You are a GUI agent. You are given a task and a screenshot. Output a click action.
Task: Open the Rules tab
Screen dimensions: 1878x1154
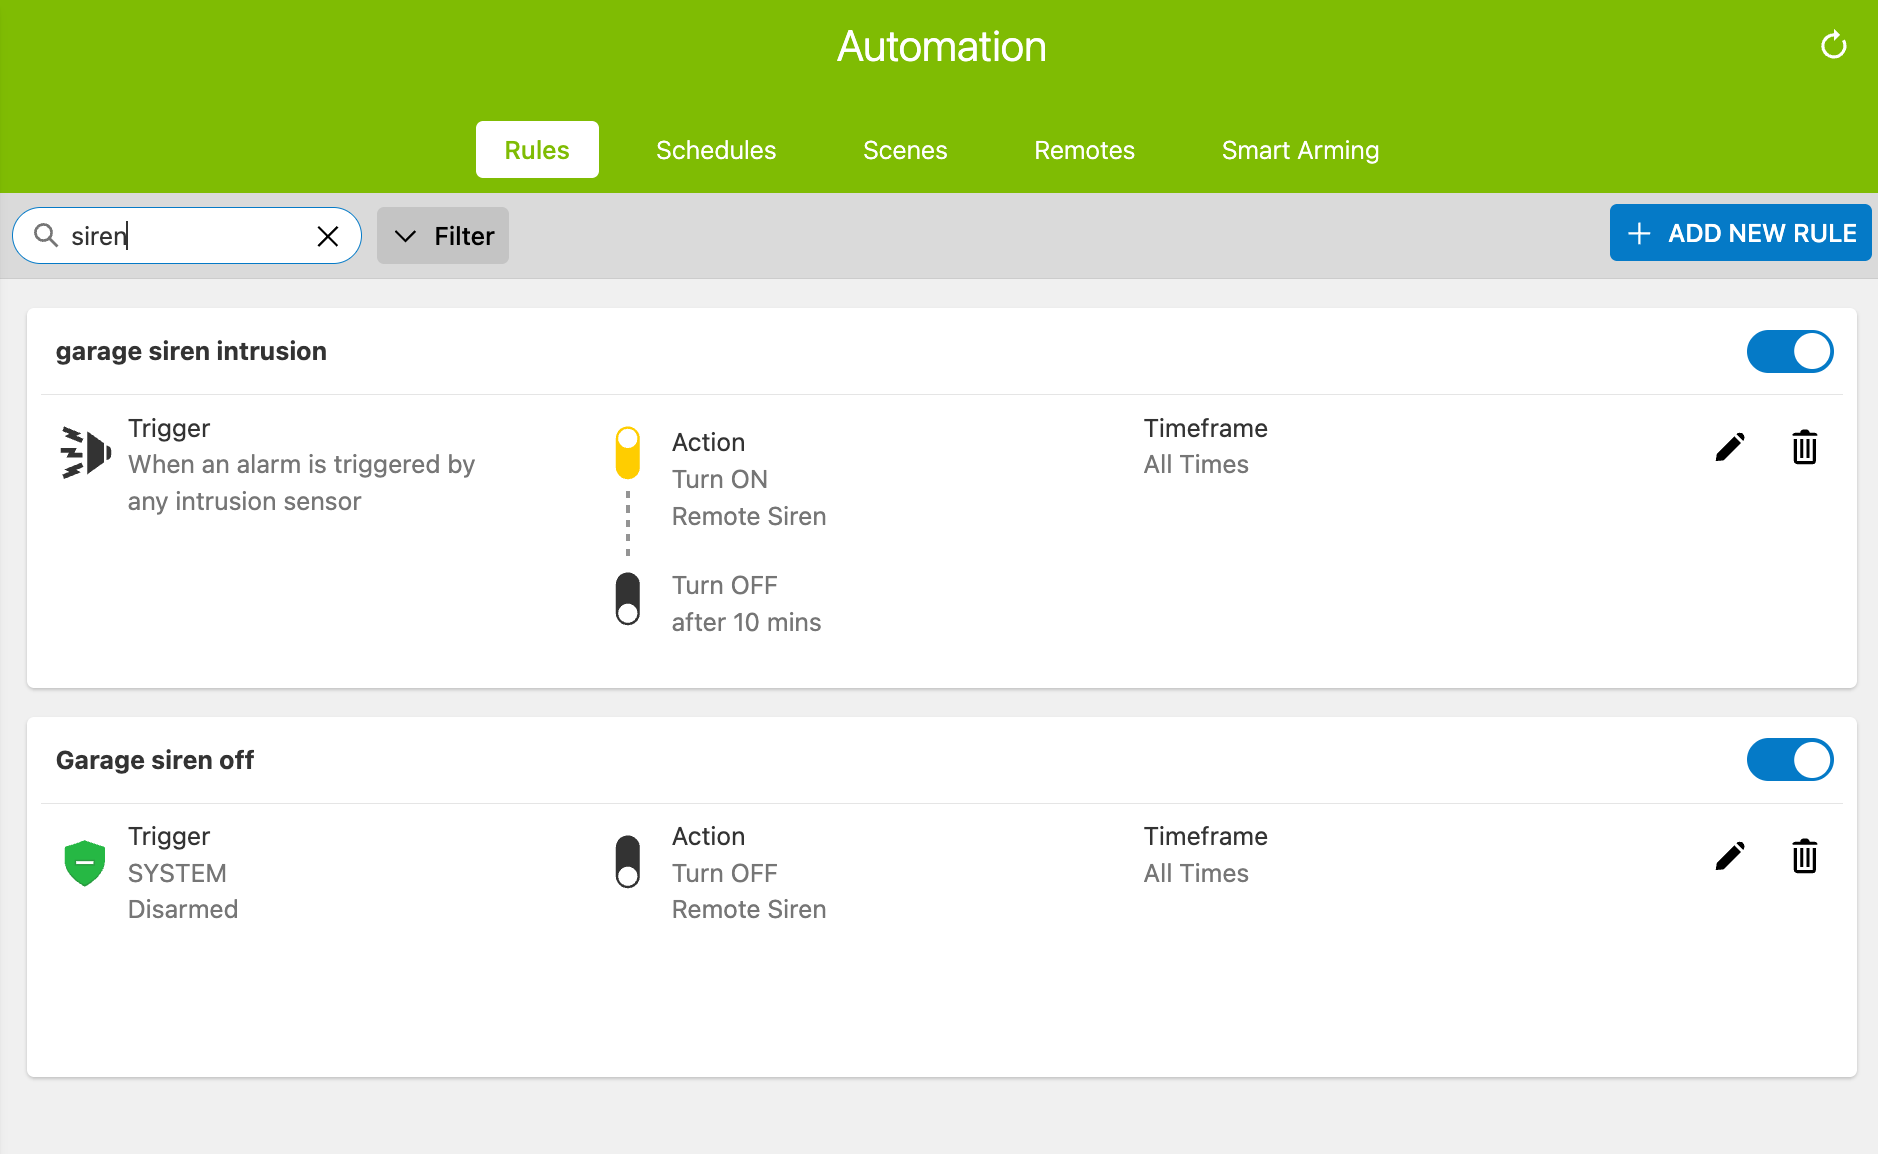pyautogui.click(x=537, y=150)
